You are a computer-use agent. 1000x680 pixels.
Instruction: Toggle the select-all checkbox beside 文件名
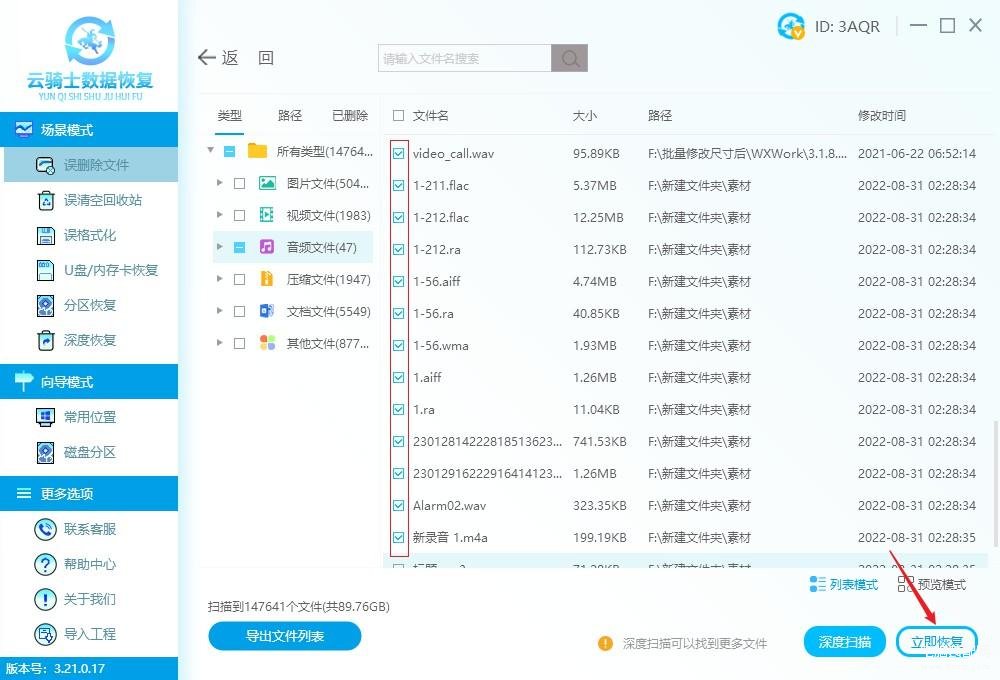click(399, 116)
